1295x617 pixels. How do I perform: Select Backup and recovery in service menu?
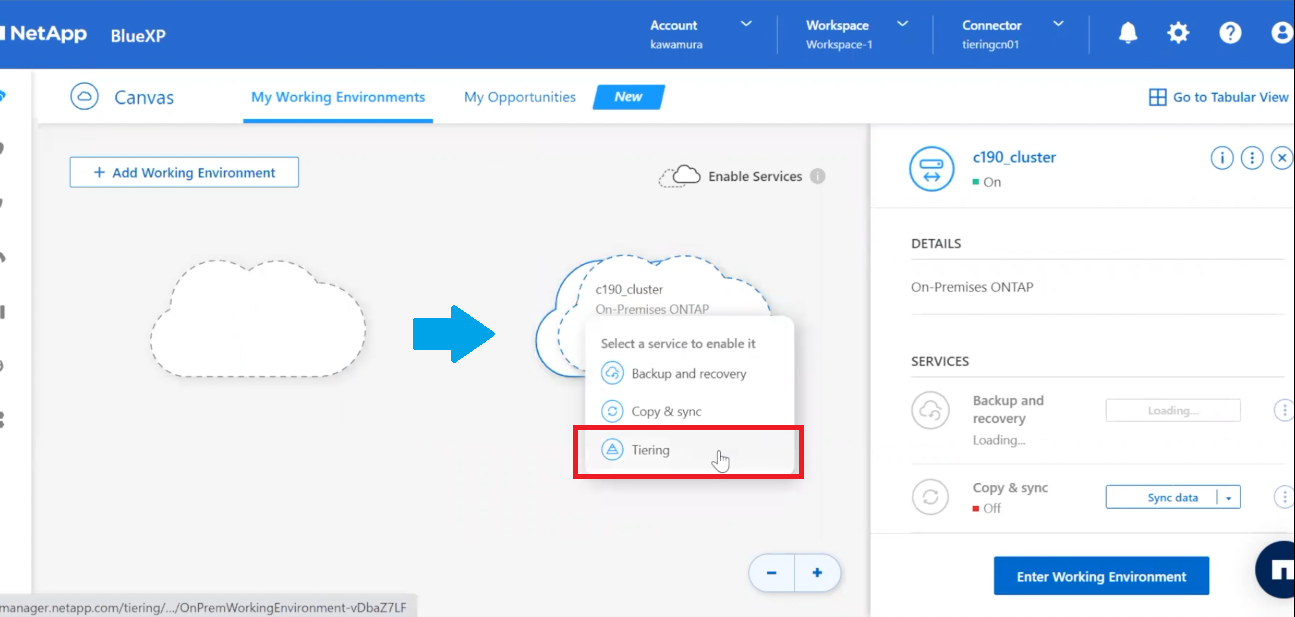[689, 374]
